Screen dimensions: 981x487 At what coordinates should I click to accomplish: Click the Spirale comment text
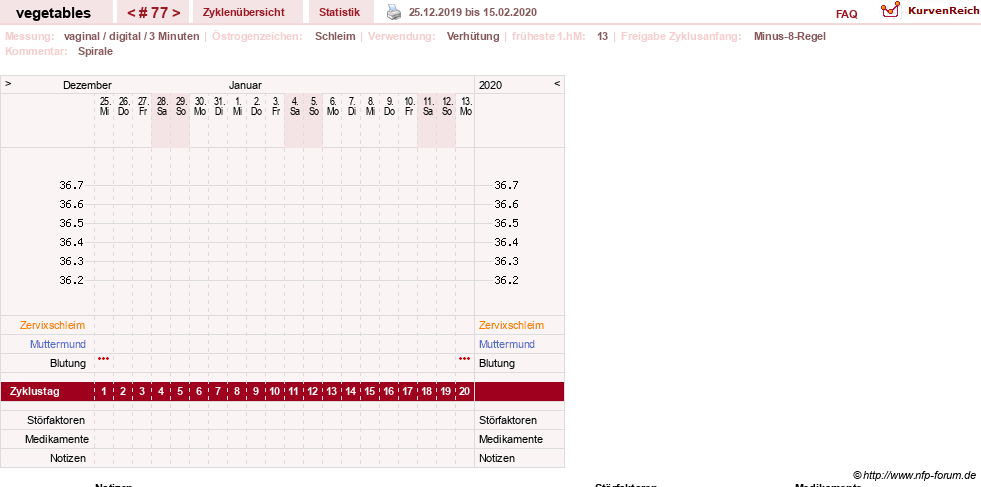click(96, 51)
